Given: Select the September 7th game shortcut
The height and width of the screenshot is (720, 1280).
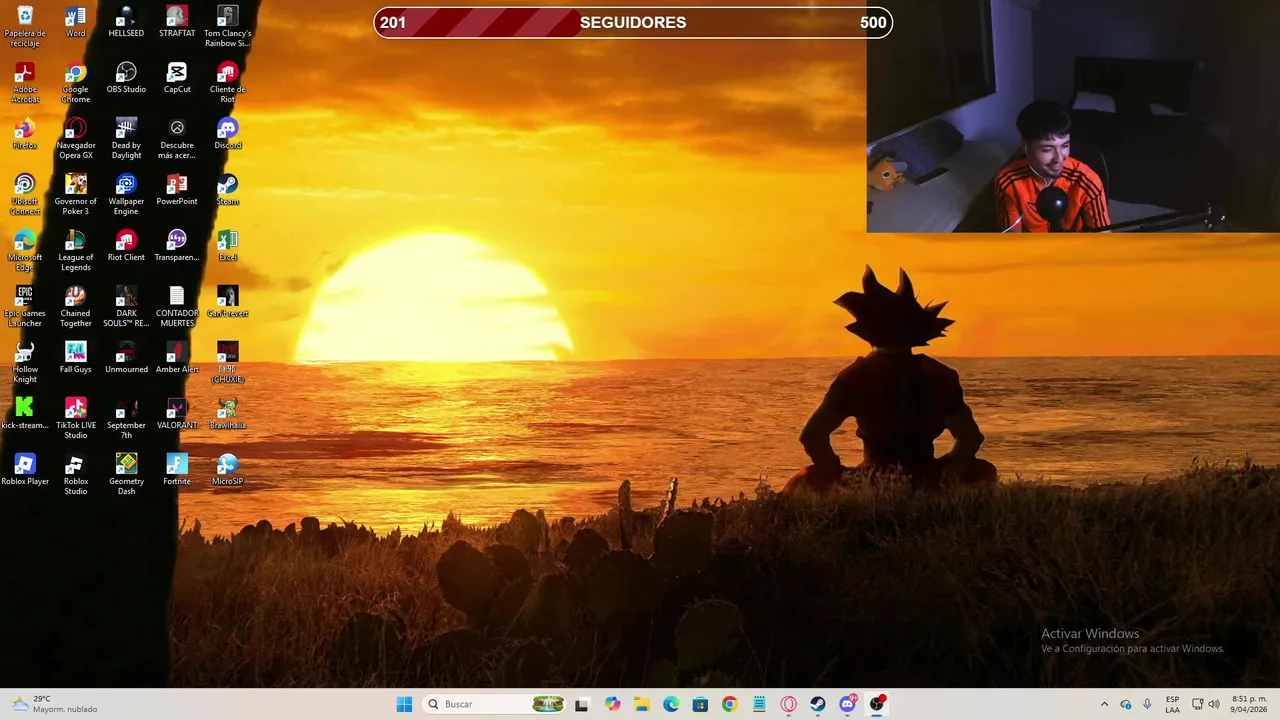Looking at the screenshot, I should click(126, 419).
